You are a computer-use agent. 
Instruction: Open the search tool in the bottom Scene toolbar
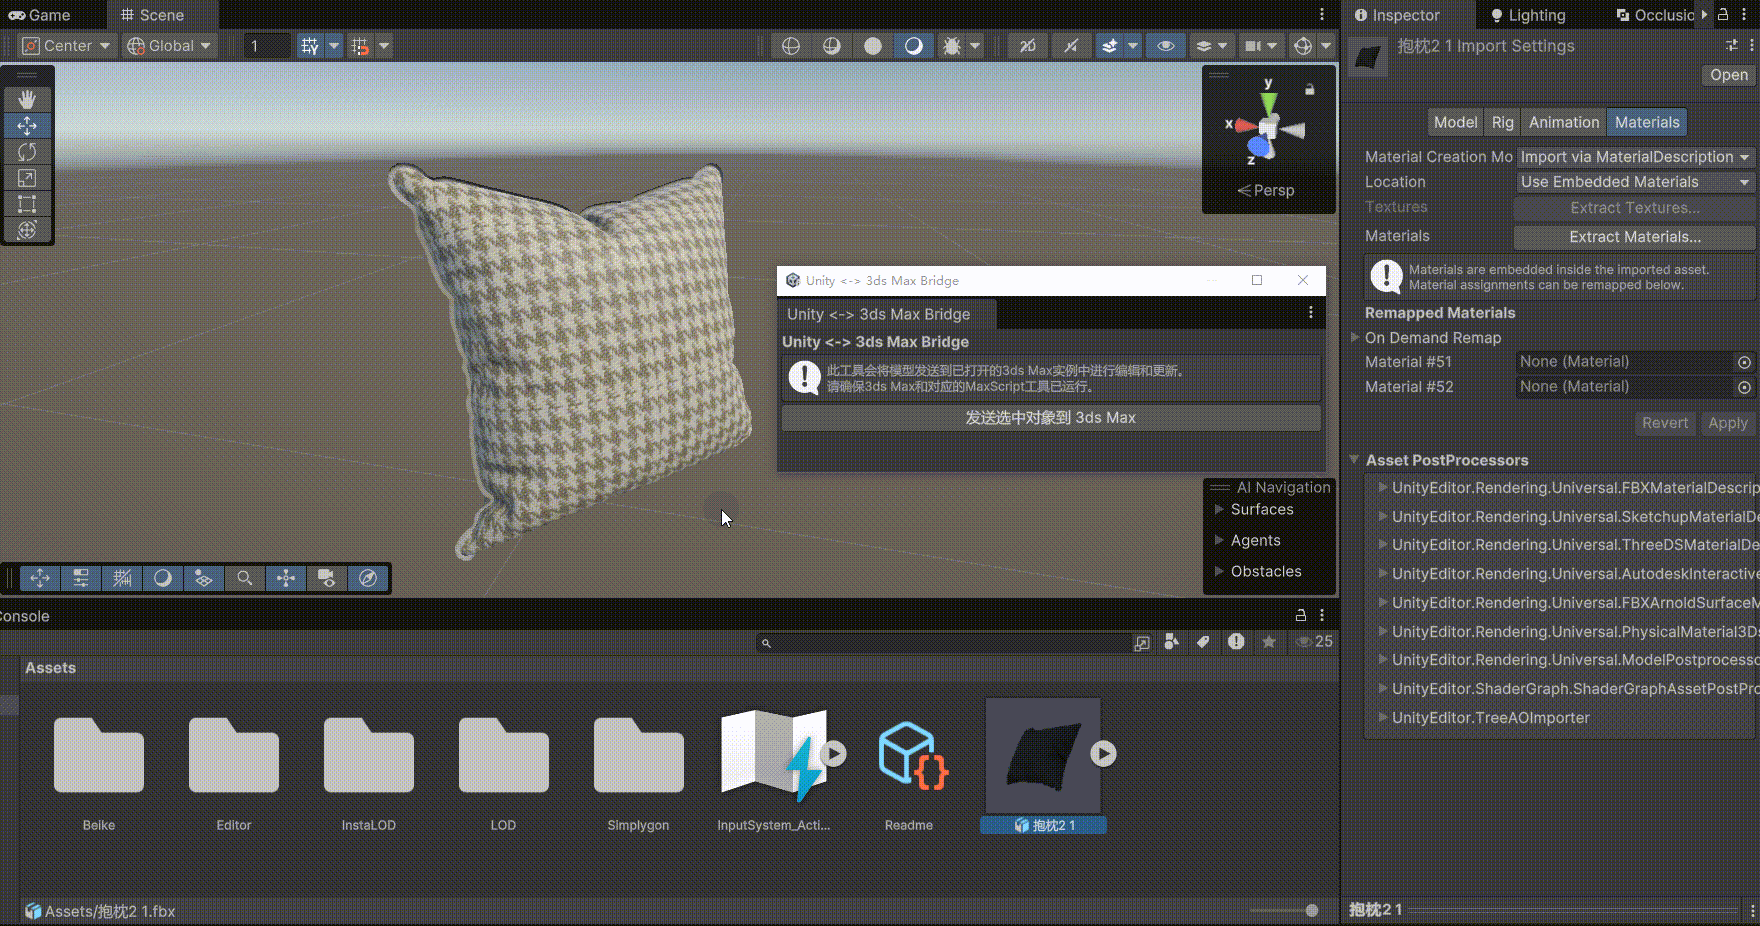[245, 578]
